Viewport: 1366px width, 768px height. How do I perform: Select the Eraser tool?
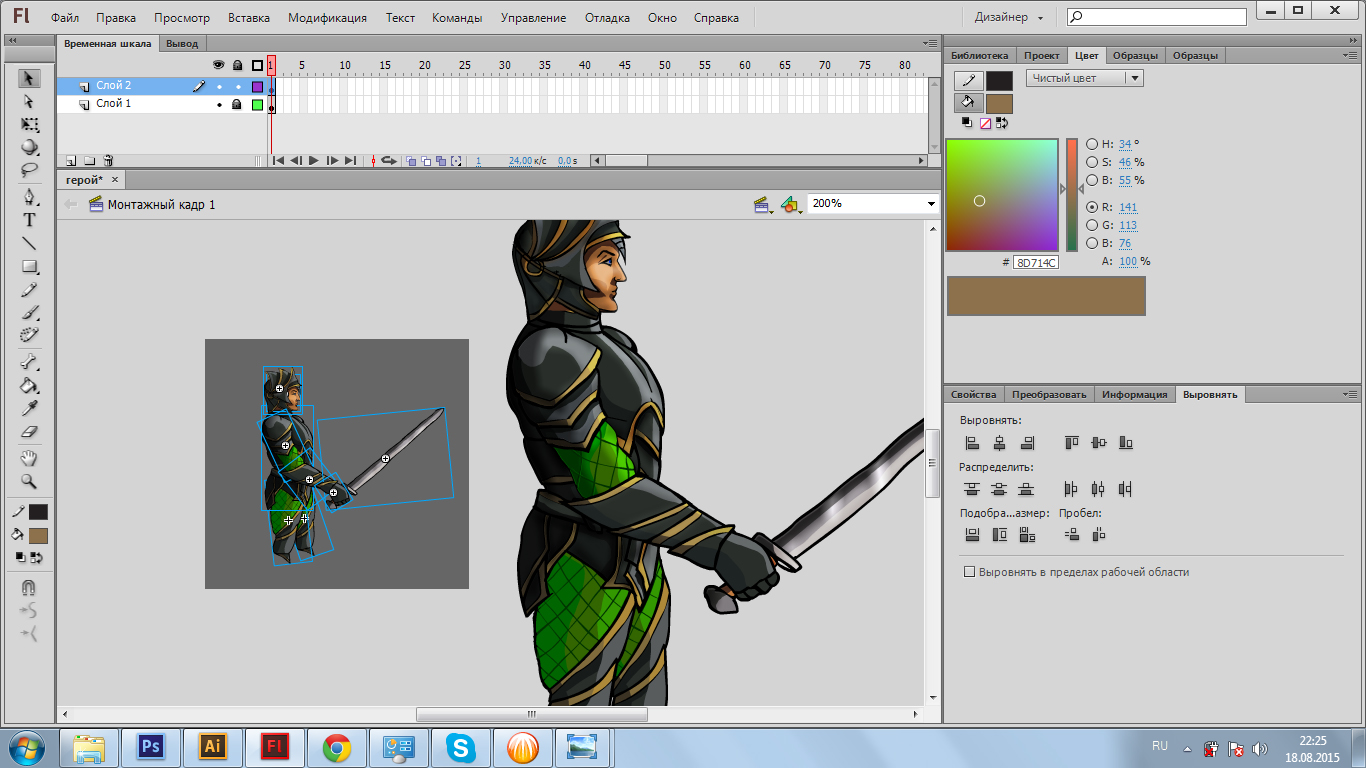29,433
